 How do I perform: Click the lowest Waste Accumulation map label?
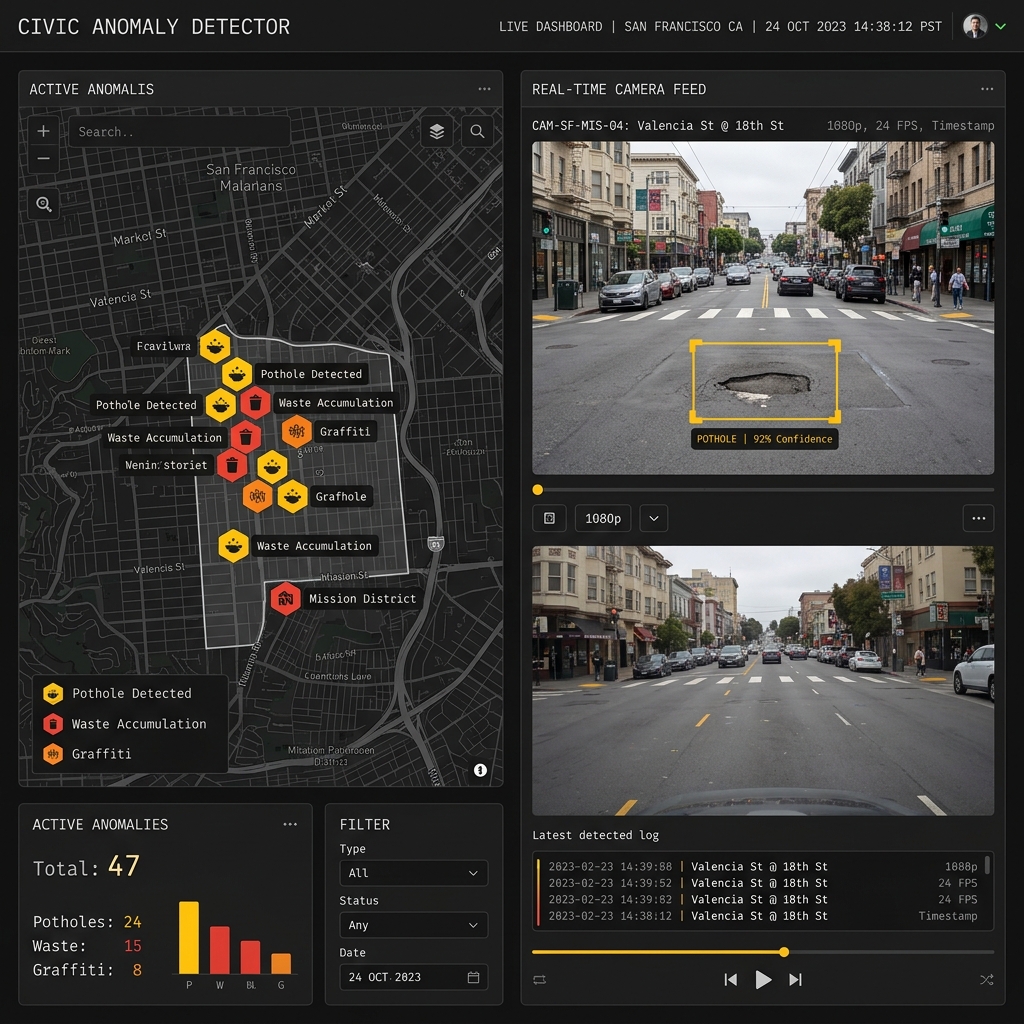point(314,546)
